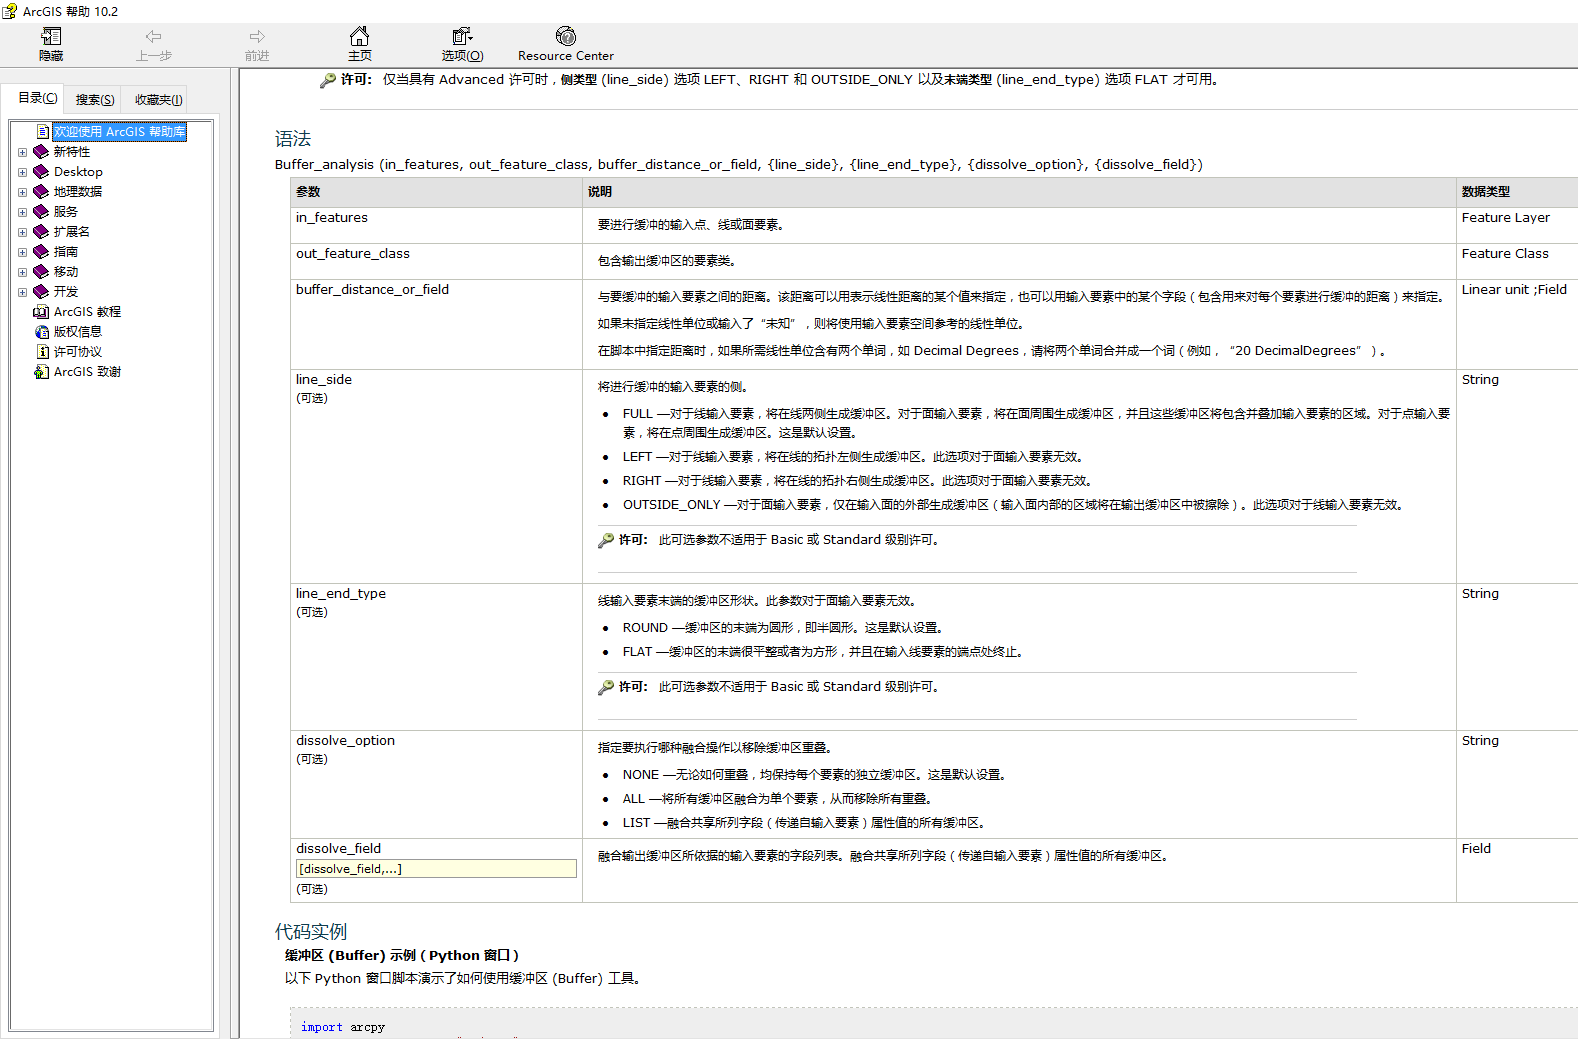
Task: Expand the 移动 tree node
Action: point(22,272)
